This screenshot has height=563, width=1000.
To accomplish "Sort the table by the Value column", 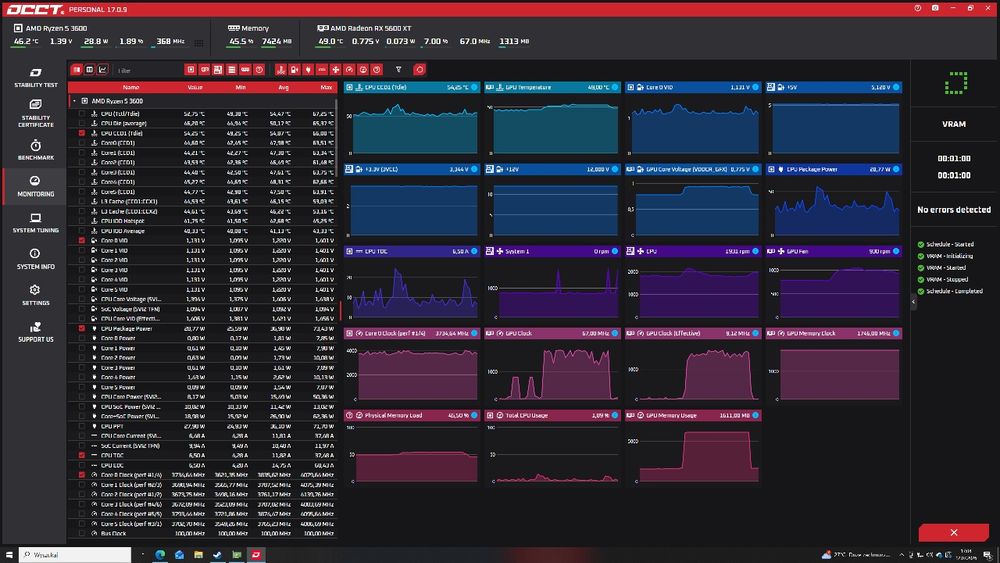I will [195, 87].
